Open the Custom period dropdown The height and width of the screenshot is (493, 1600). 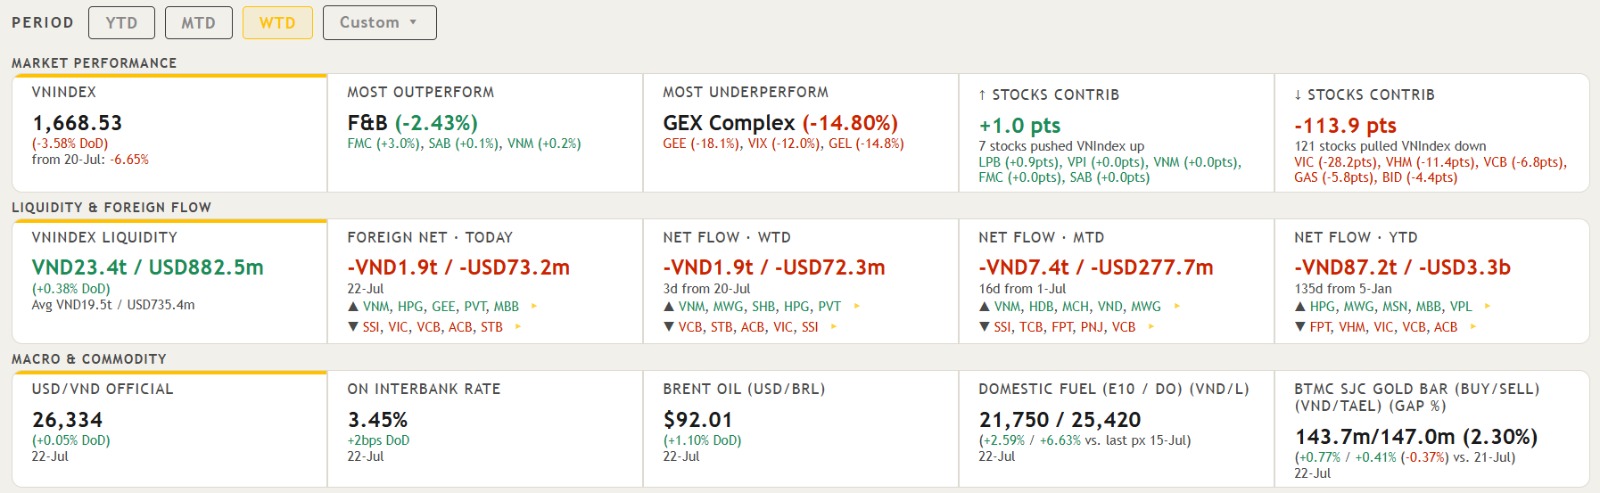379,23
